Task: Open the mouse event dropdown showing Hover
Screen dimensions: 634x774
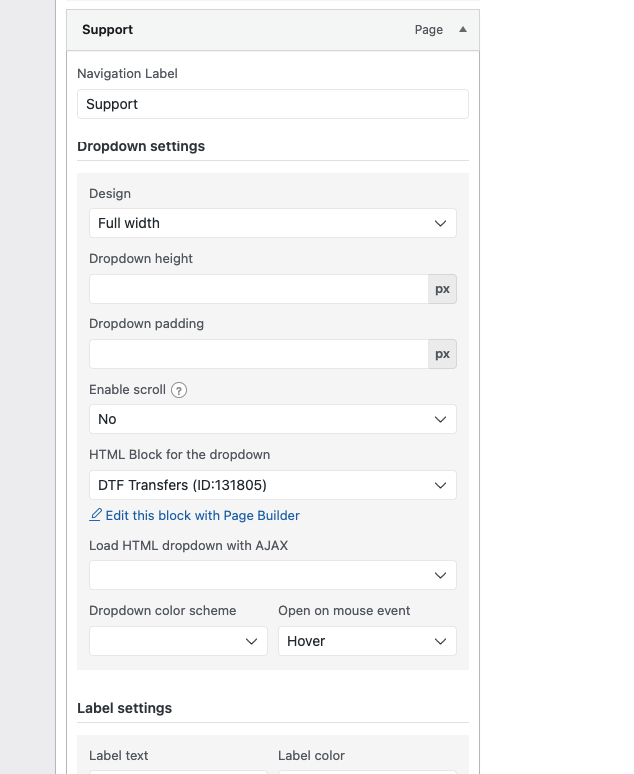Action: pos(367,641)
